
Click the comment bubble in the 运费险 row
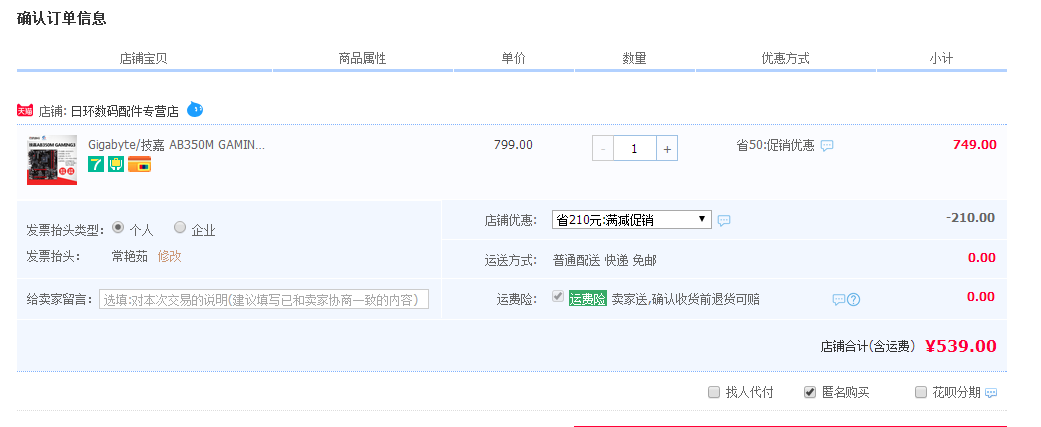(839, 299)
